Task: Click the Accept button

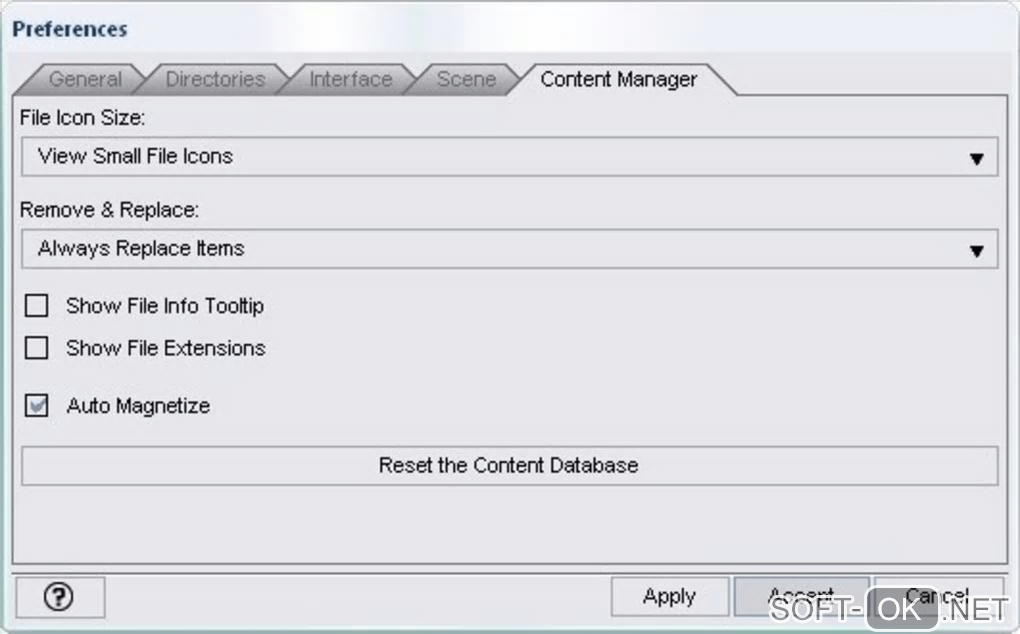Action: (x=800, y=597)
